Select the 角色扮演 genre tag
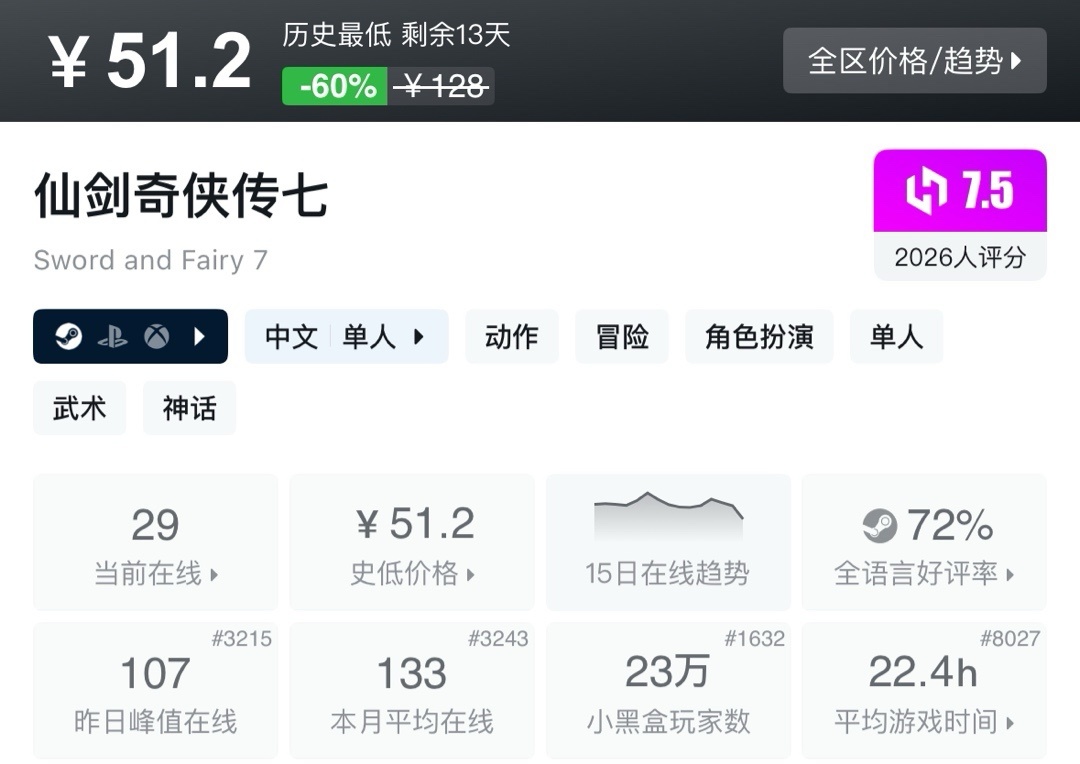 tap(759, 336)
